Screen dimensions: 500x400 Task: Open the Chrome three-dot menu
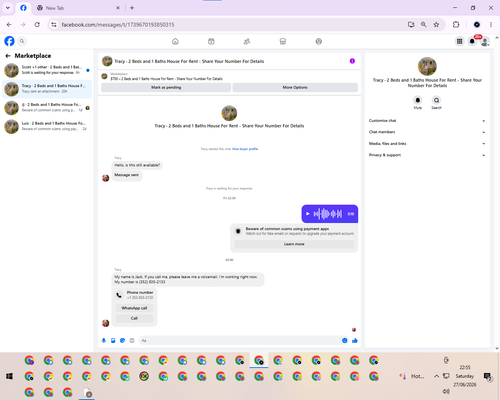click(x=491, y=25)
